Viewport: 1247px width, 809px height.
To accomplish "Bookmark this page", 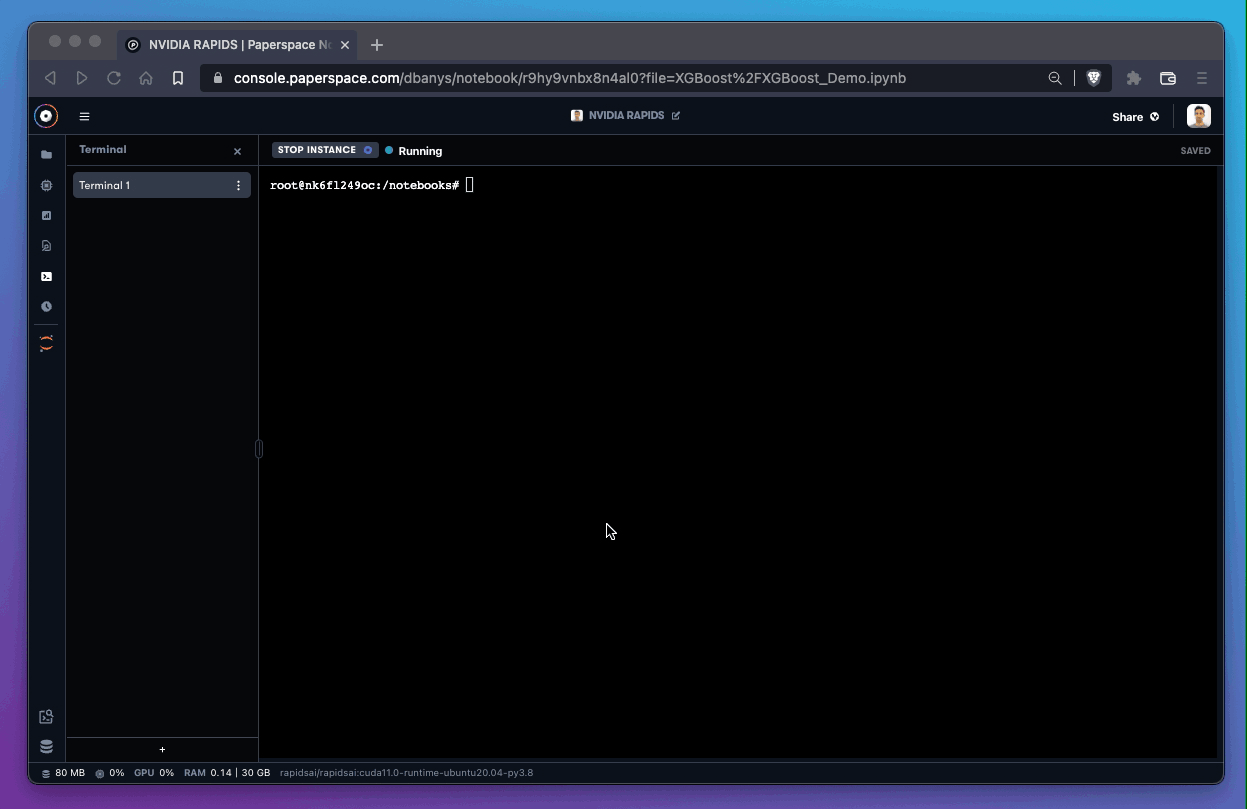I will click(x=178, y=78).
